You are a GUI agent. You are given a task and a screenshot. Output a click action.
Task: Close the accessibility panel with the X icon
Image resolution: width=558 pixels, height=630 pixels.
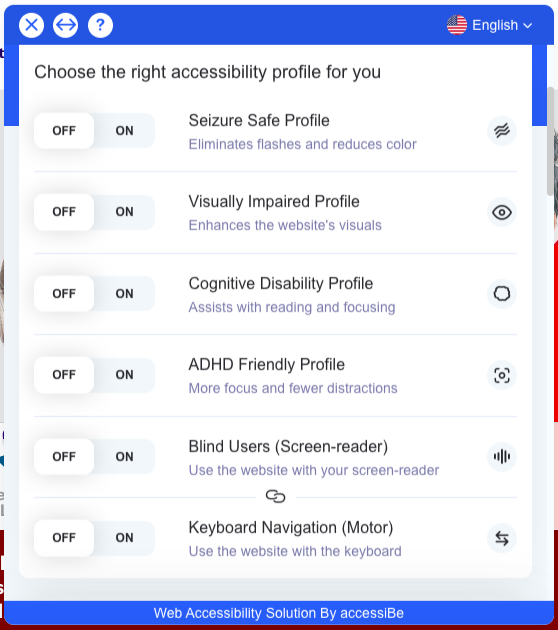point(31,25)
